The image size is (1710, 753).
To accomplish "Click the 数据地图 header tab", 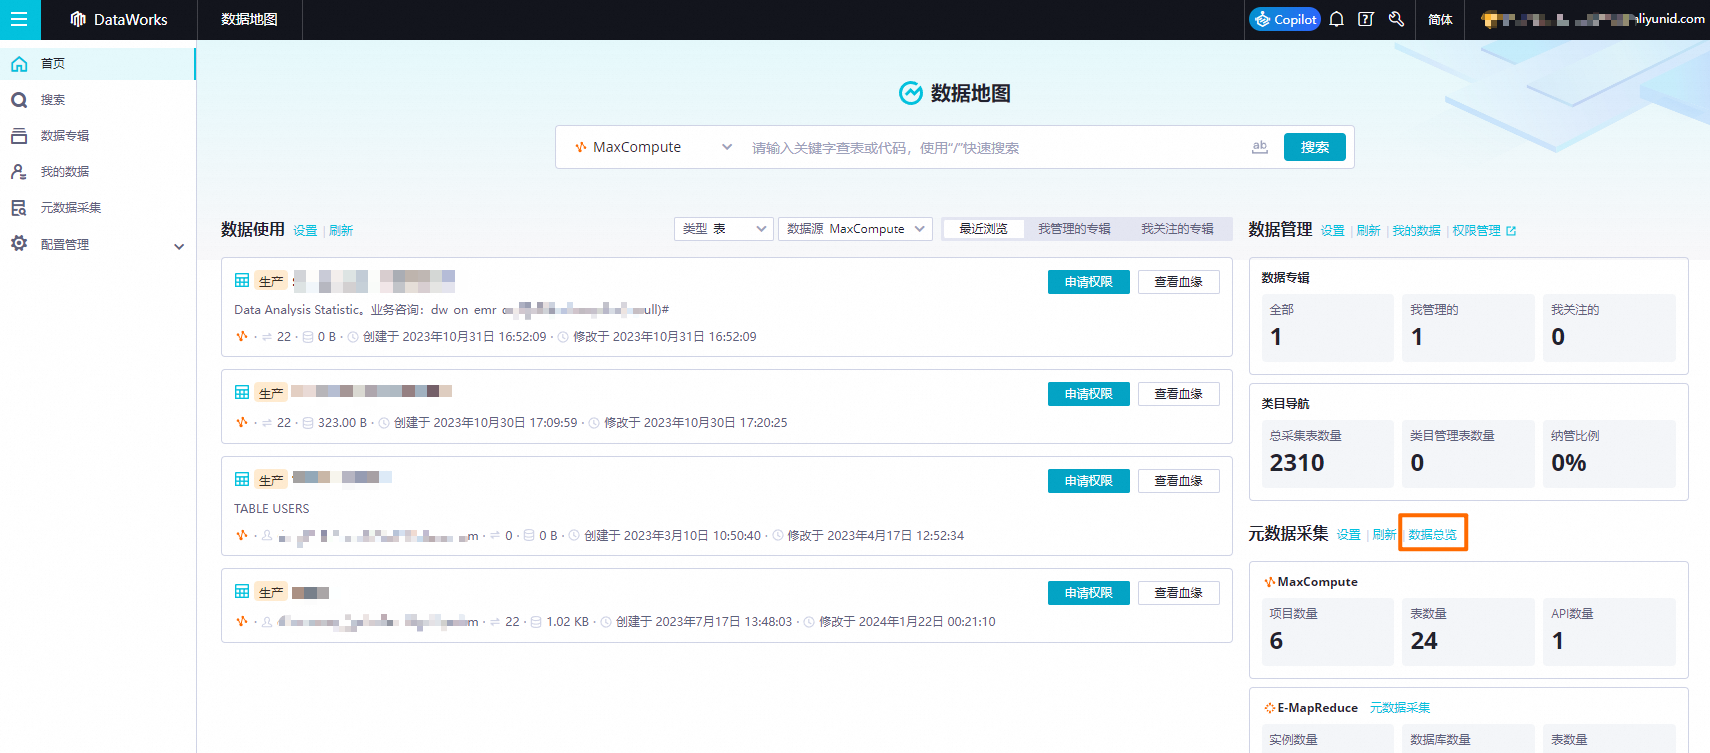I will 249,19.
